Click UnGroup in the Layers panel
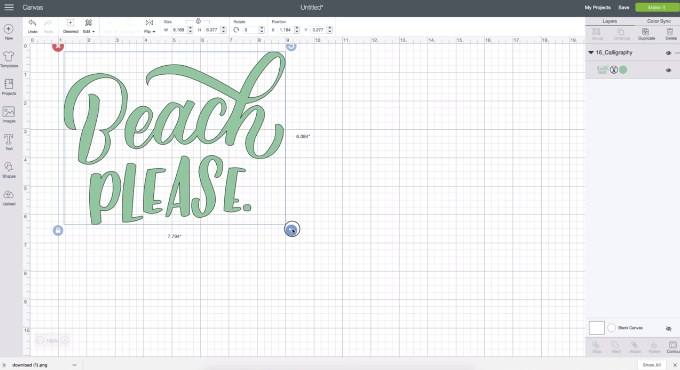Screen dimensions: 680x370 click(x=621, y=34)
